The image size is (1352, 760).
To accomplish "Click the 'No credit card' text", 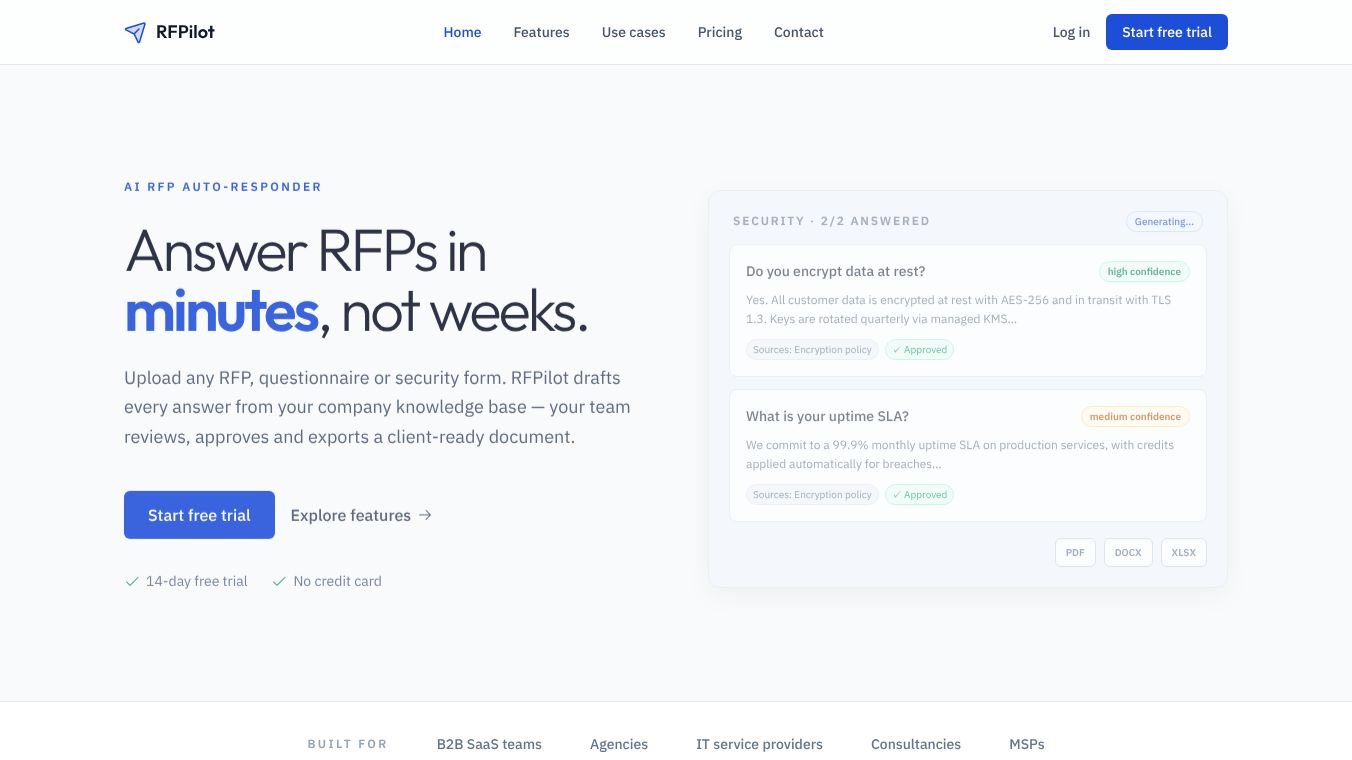I will point(337,581).
